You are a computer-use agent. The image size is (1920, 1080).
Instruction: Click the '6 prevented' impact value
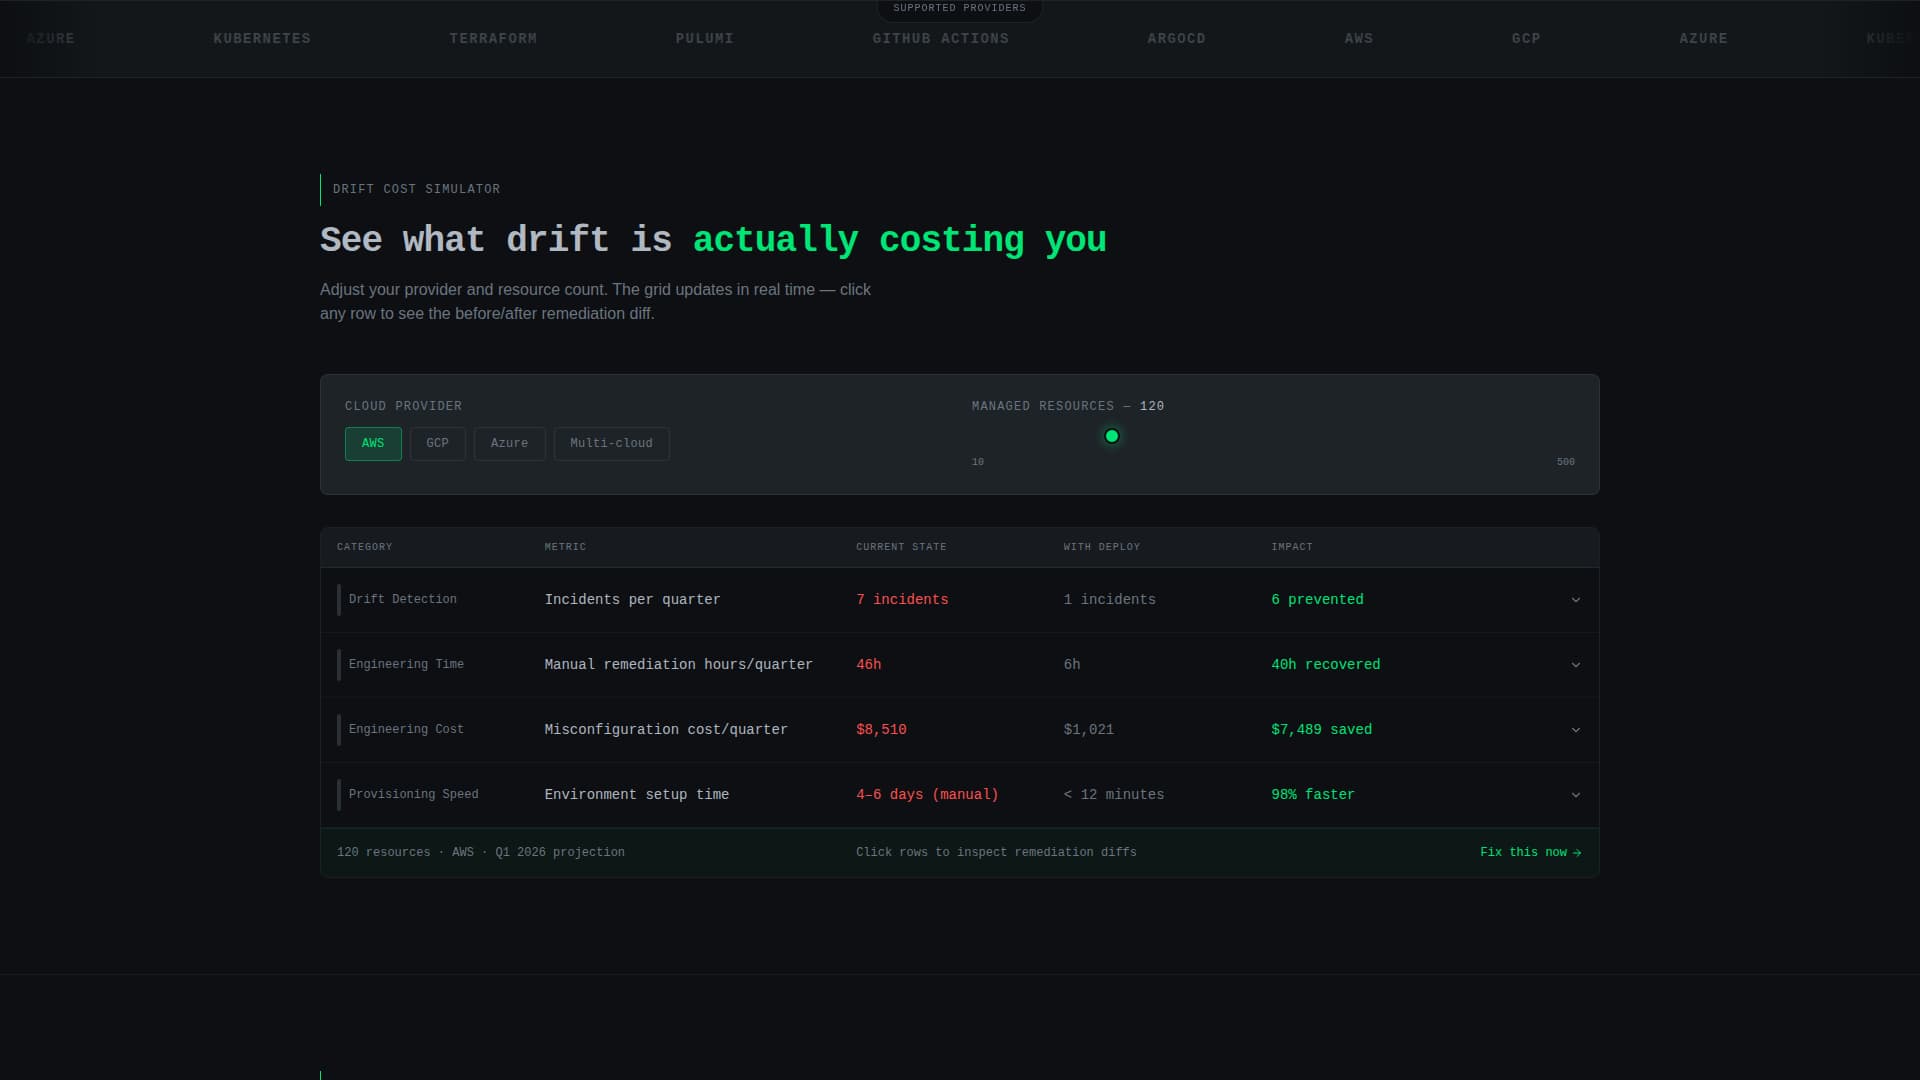(1317, 600)
